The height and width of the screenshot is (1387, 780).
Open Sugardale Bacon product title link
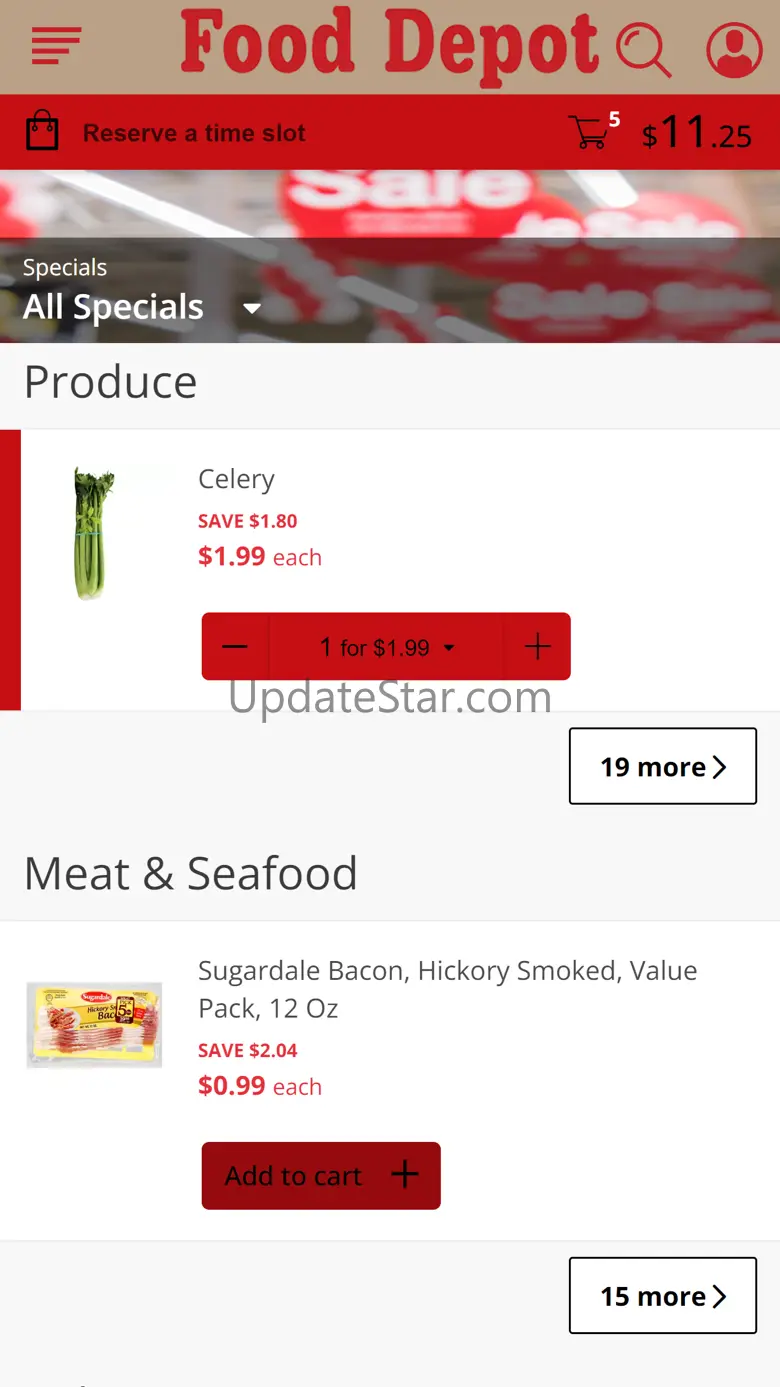(x=447, y=989)
